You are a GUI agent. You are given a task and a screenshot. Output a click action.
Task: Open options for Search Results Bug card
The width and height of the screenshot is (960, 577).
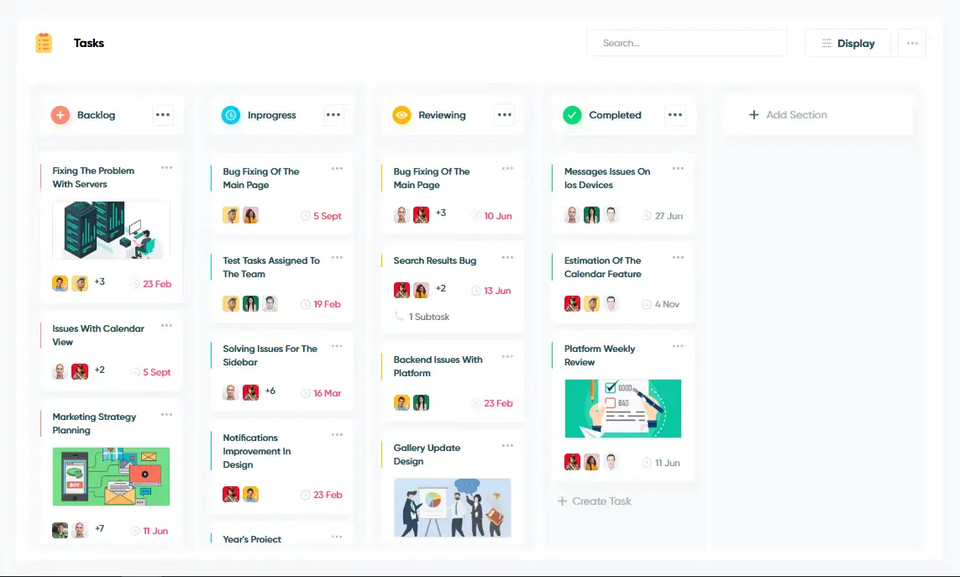click(508, 257)
